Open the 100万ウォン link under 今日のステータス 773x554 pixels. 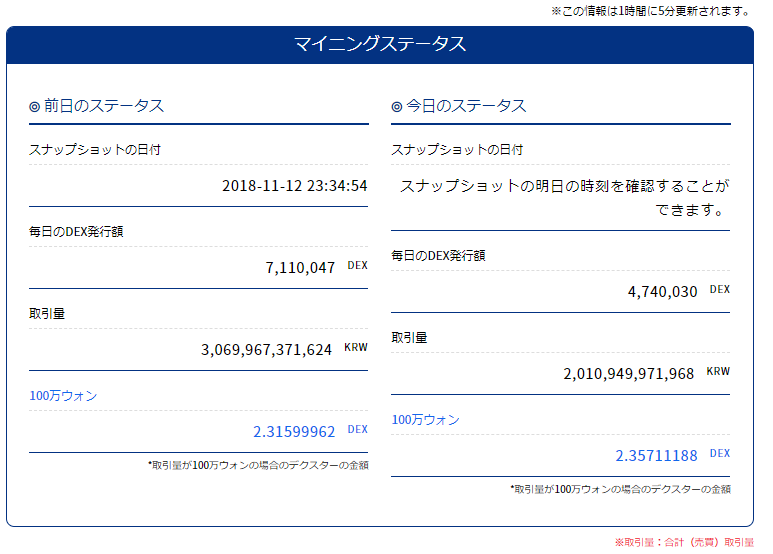(426, 420)
